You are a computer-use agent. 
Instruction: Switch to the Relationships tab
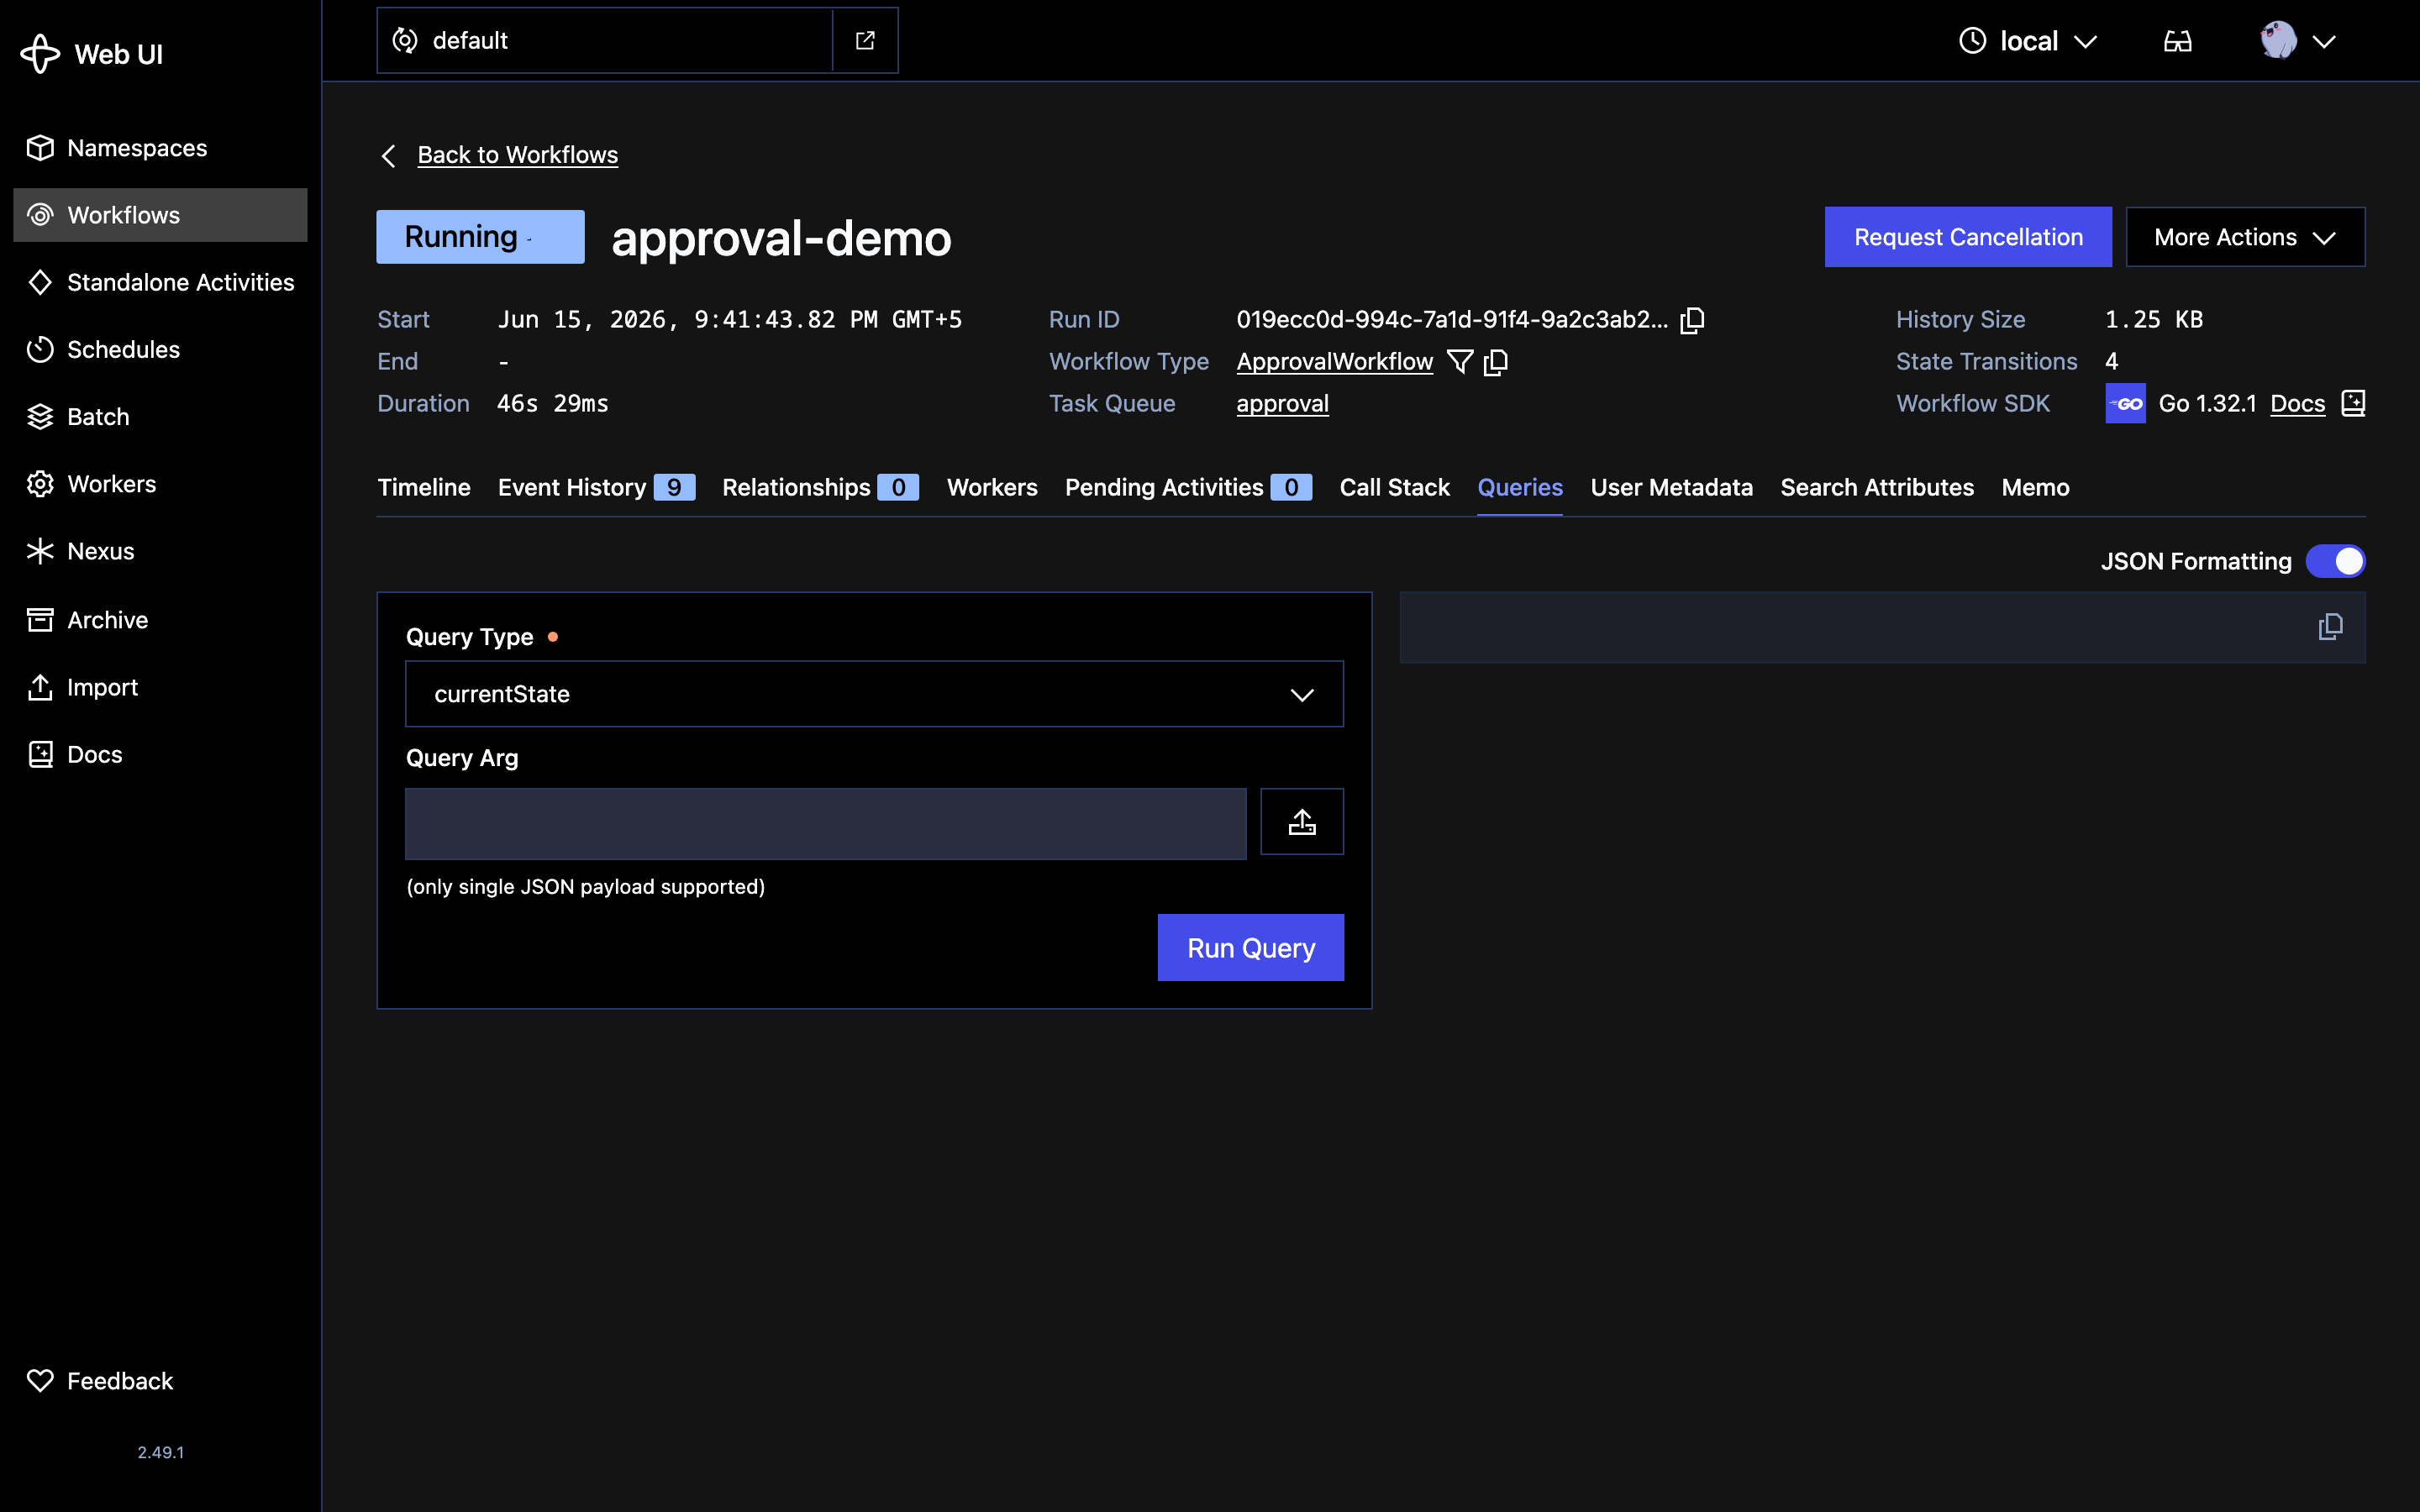[x=820, y=487]
